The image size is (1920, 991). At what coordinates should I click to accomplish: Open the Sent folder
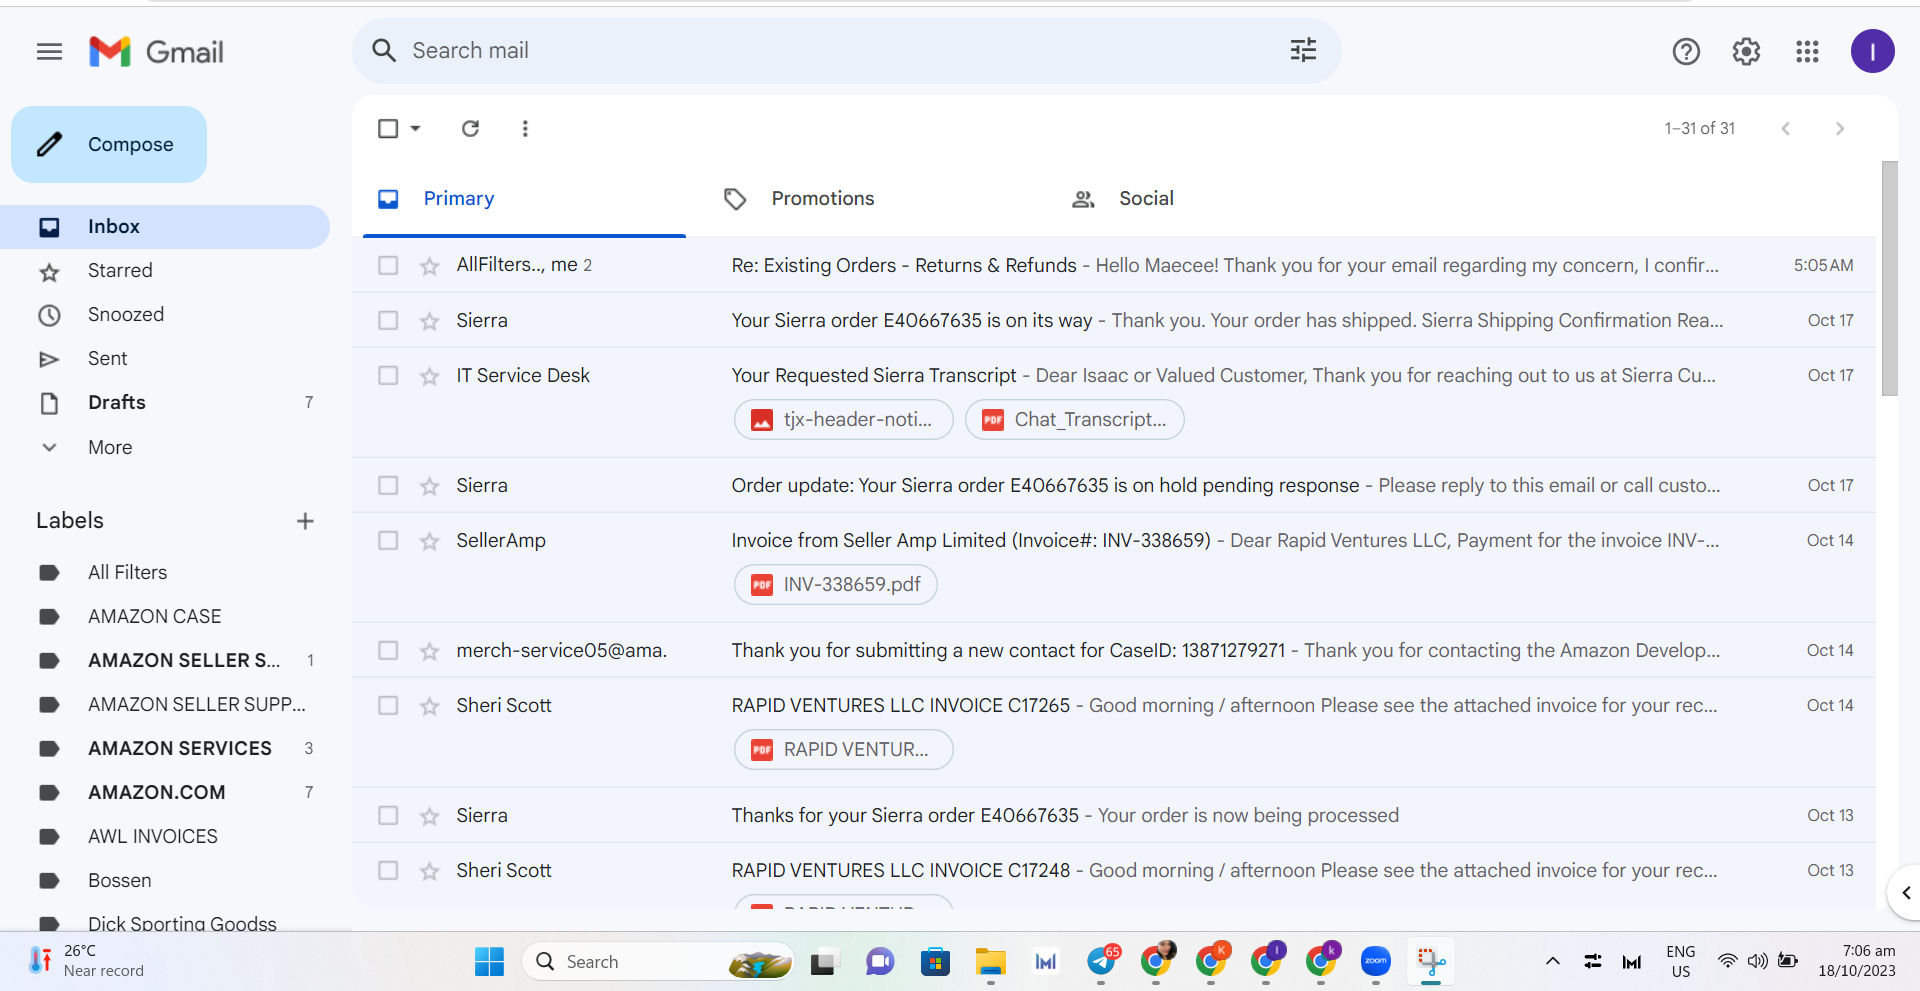(165, 359)
